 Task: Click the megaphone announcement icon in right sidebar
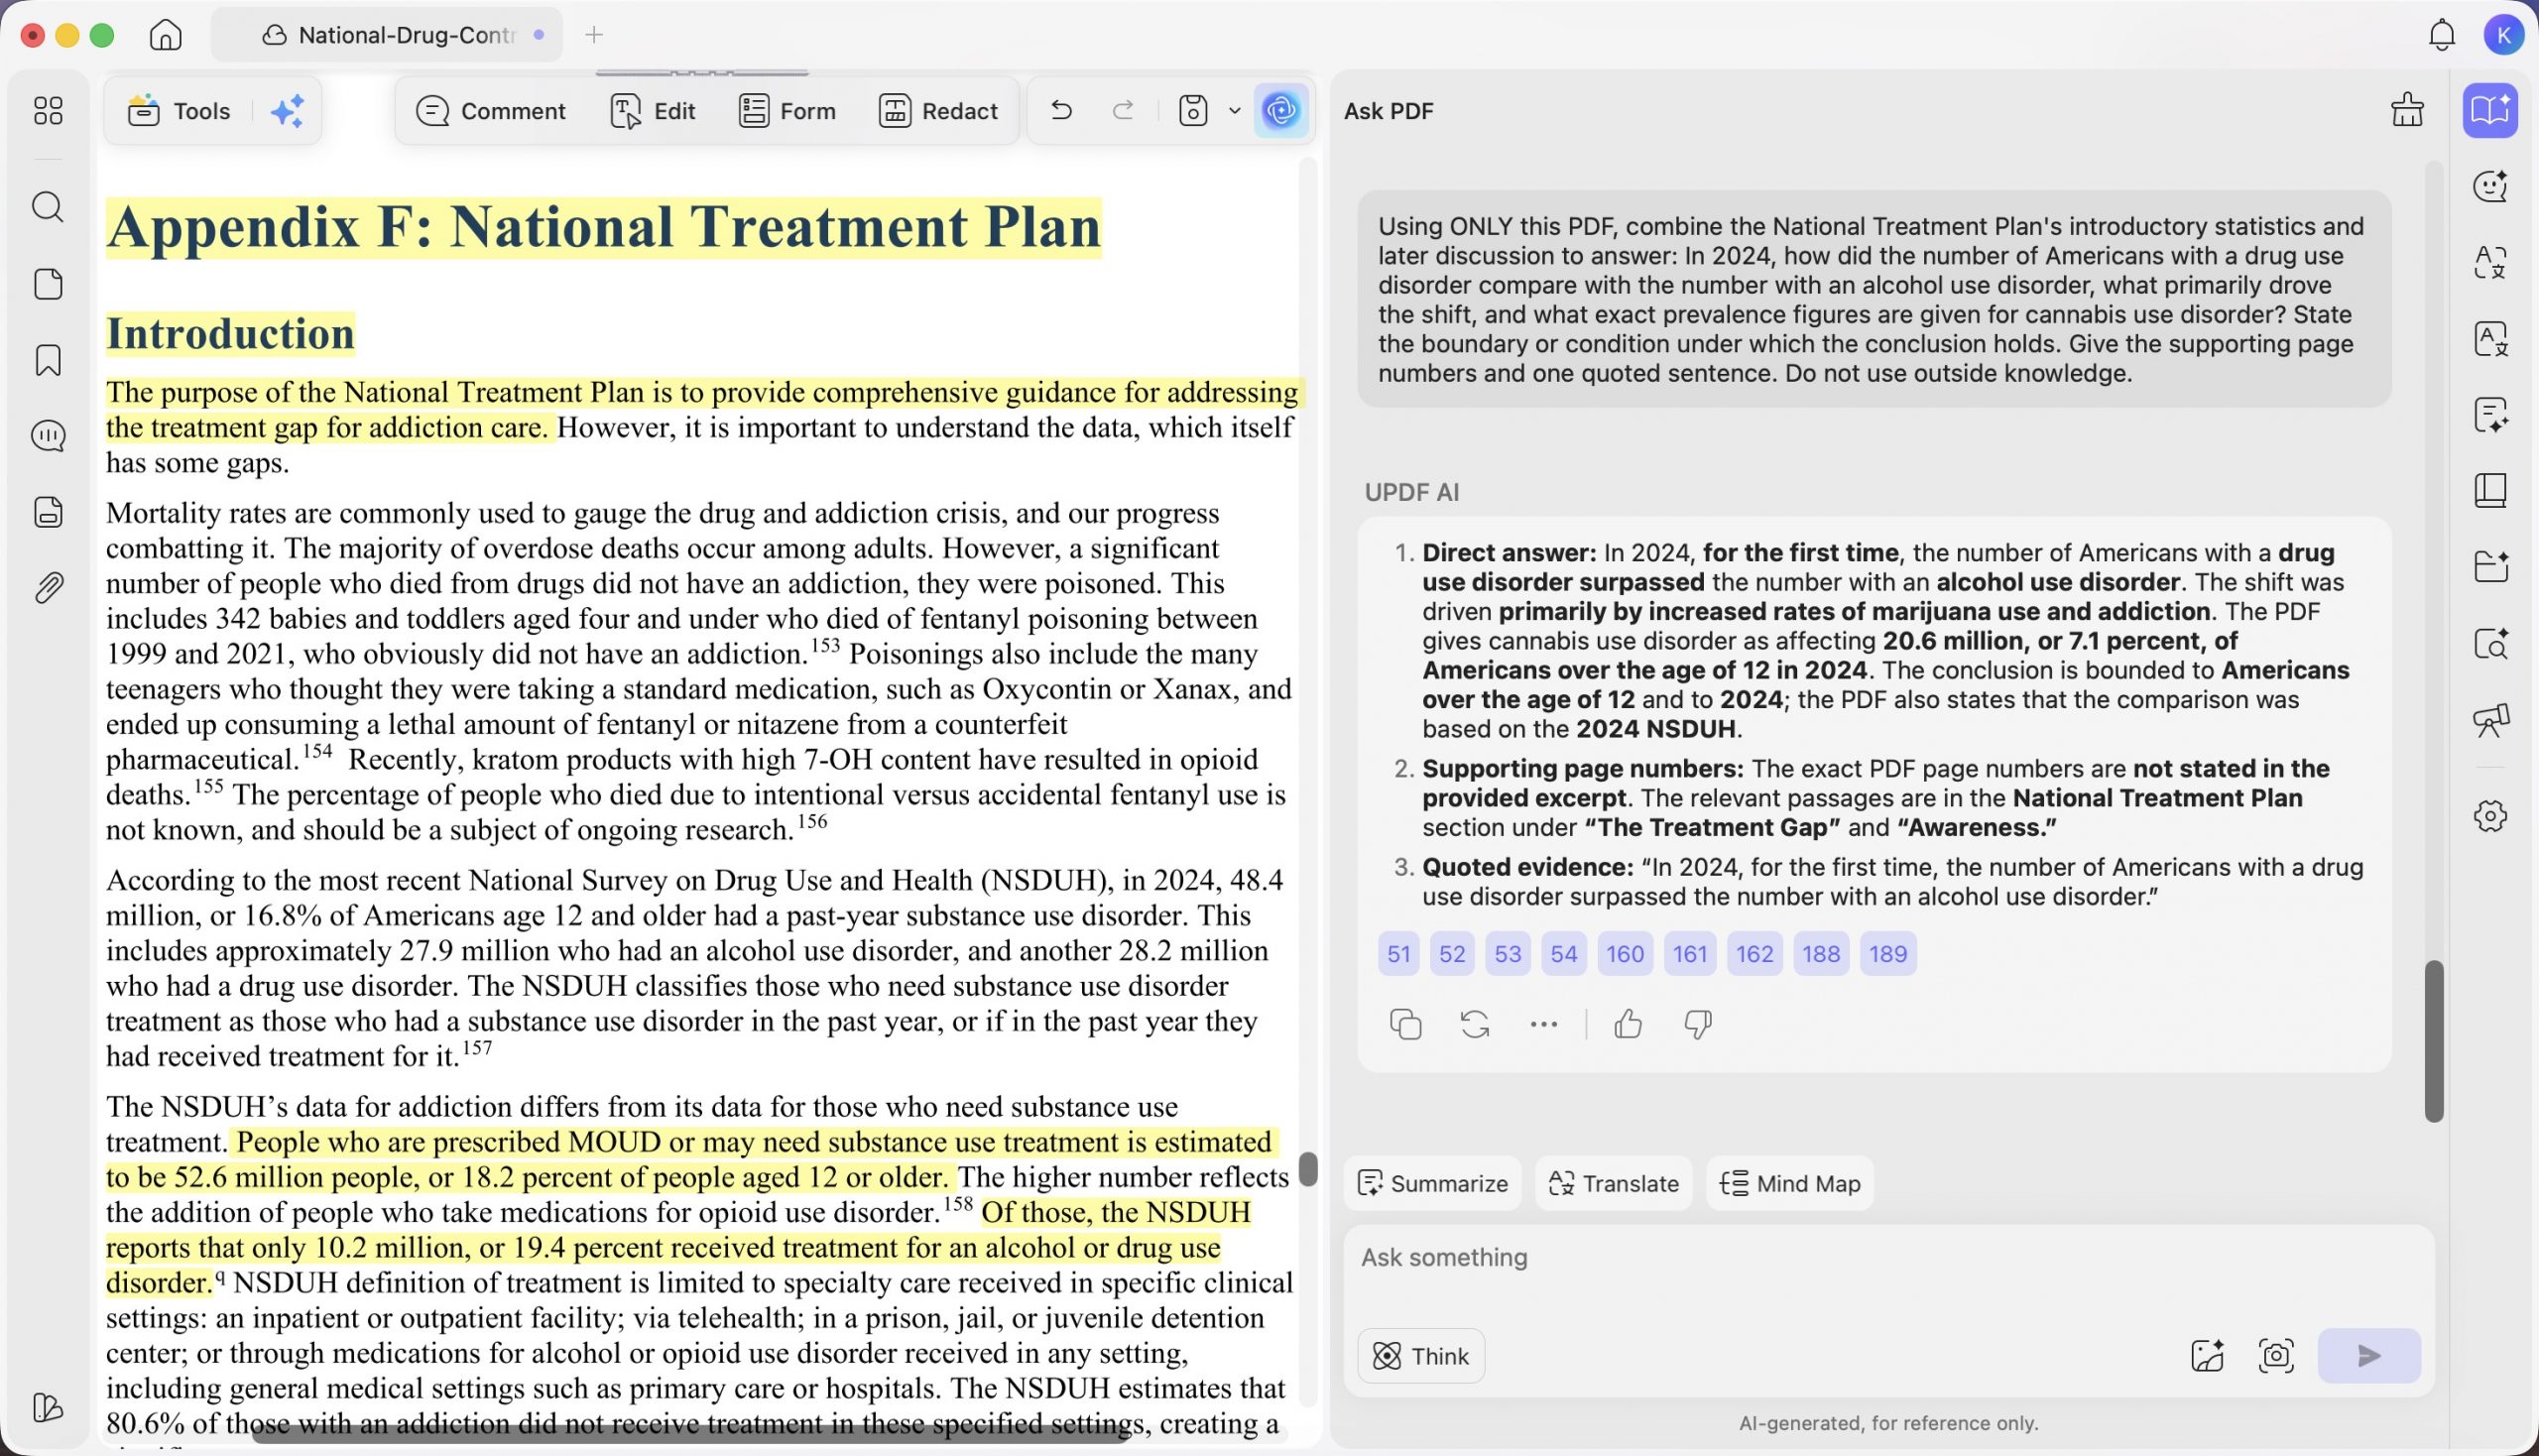coord(2490,719)
